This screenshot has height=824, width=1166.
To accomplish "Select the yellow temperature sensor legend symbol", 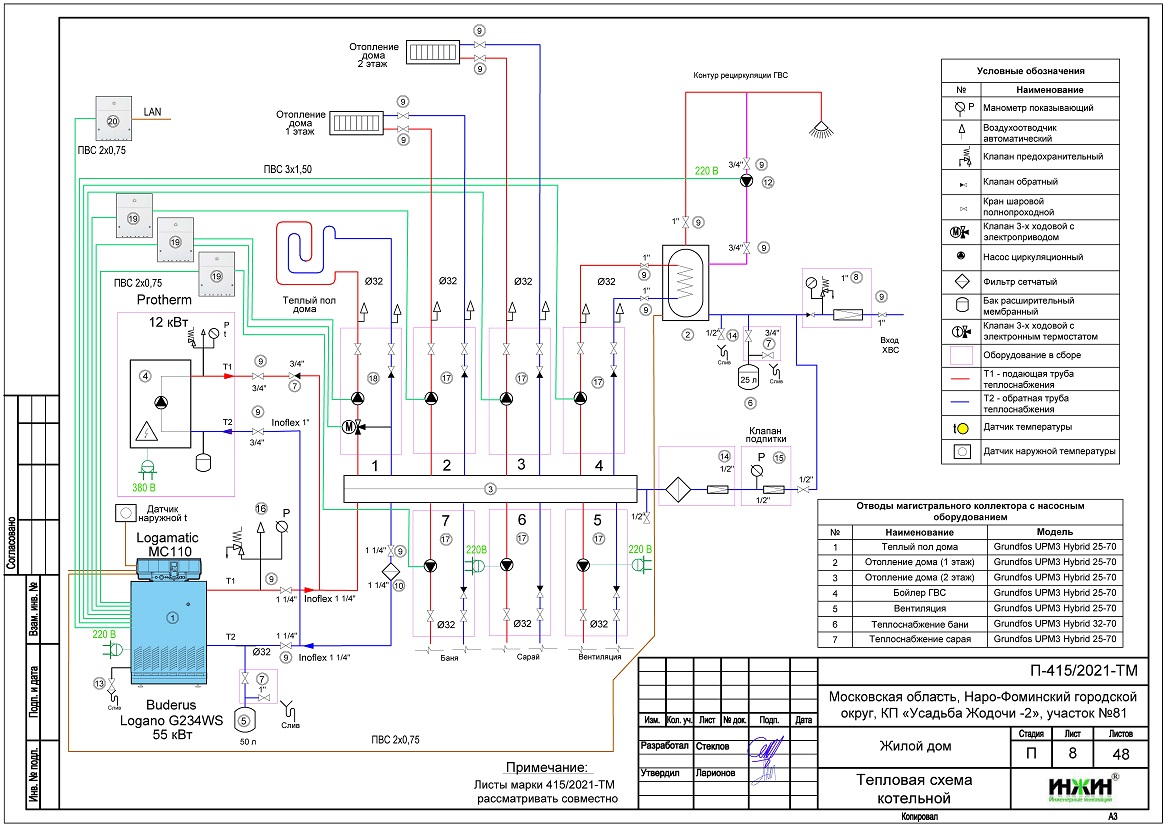I will (x=963, y=427).
